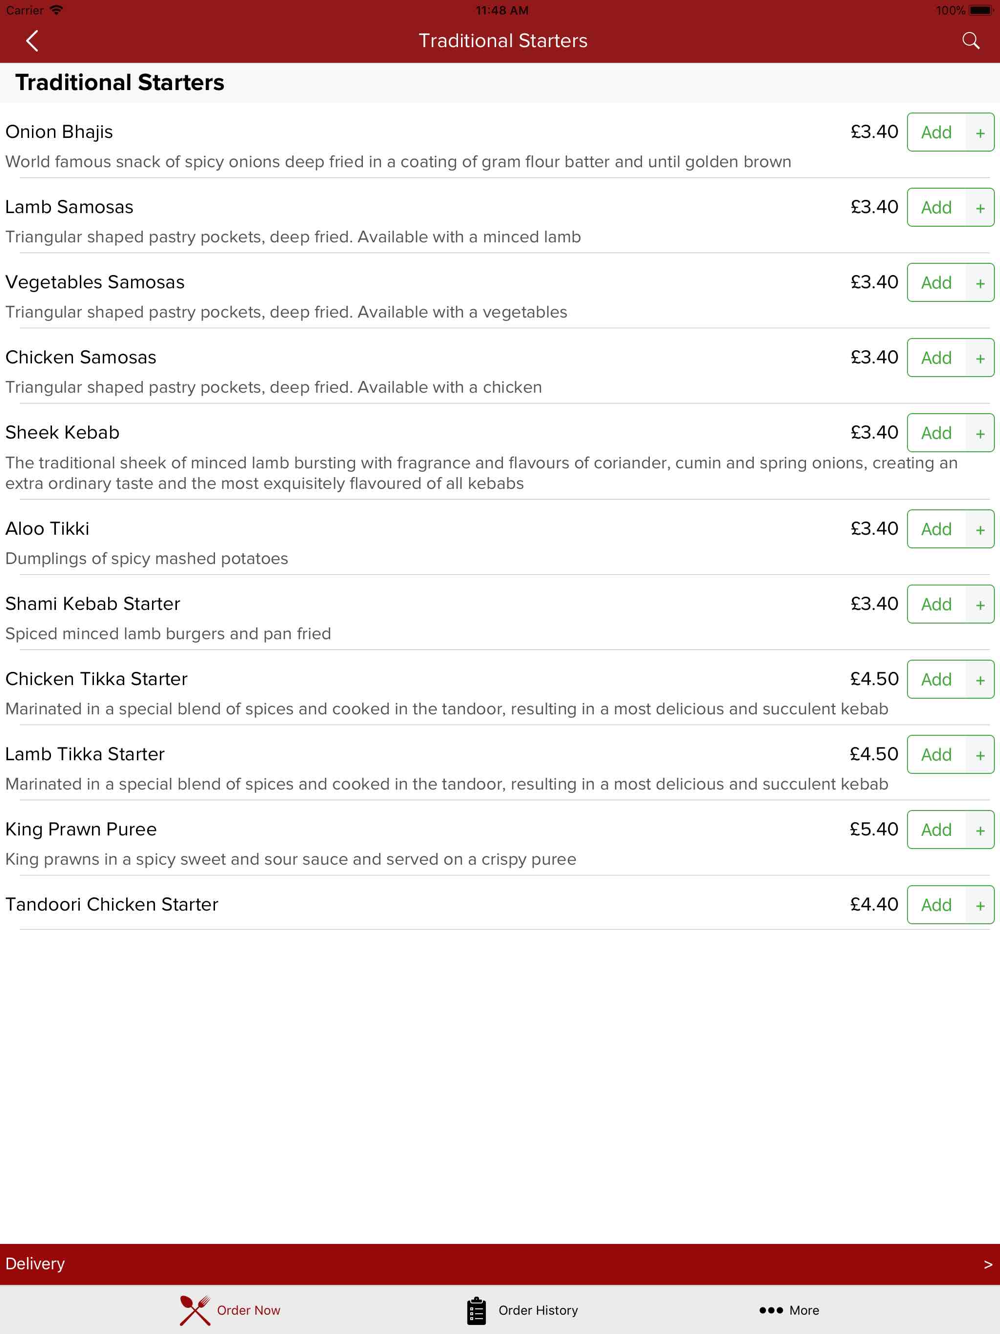Image resolution: width=1000 pixels, height=1334 pixels.
Task: Tap the plus stepper for Lamb Tikka Starter
Action: [x=980, y=755]
